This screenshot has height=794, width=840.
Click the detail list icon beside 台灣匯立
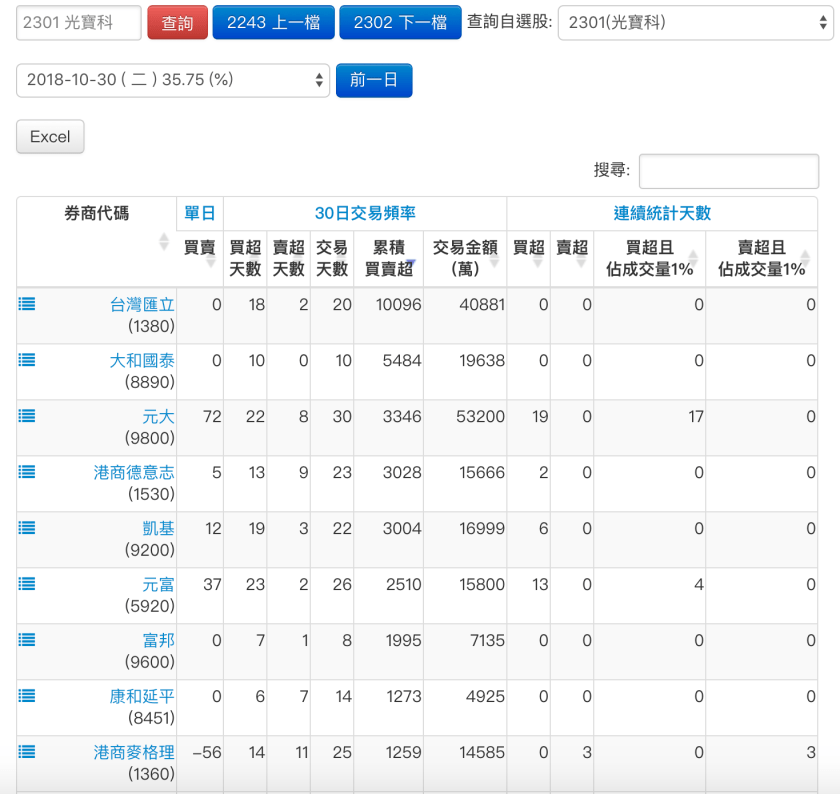coord(26,305)
